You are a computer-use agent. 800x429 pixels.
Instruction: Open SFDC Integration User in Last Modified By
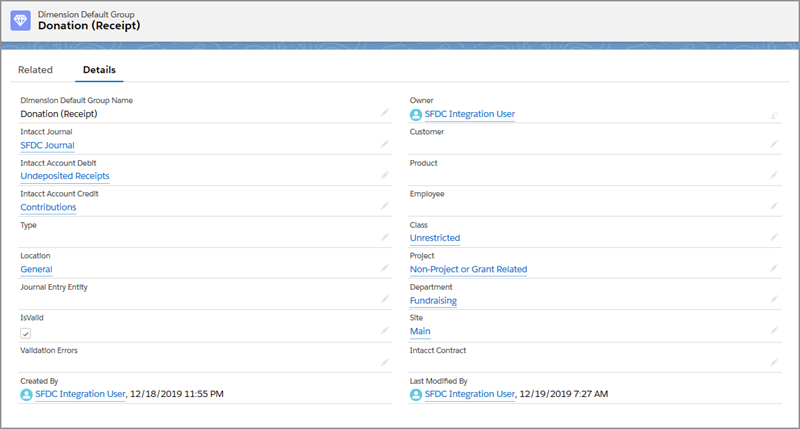(469, 394)
